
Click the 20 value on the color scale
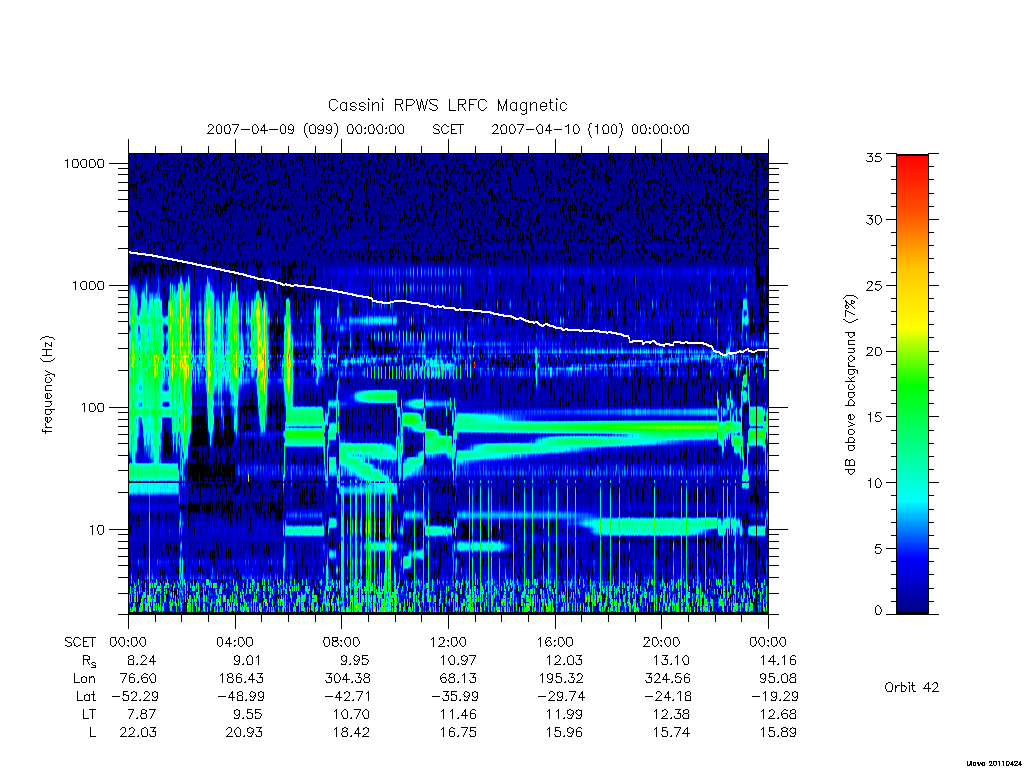click(x=874, y=351)
